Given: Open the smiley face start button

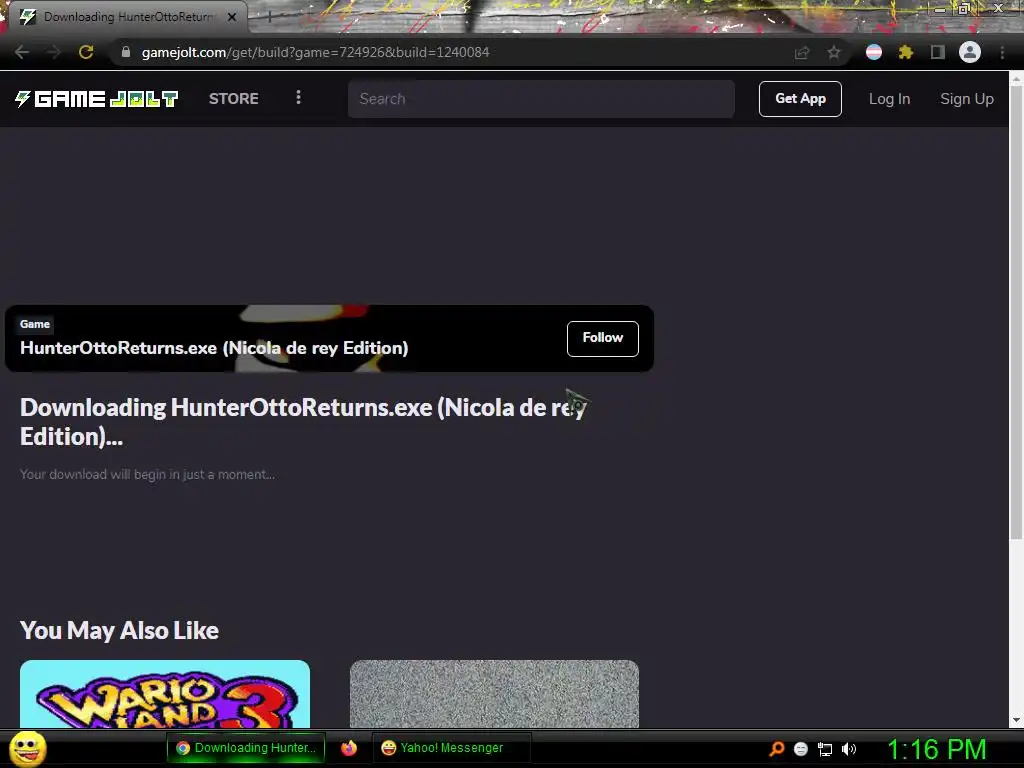Looking at the screenshot, I should [x=27, y=748].
